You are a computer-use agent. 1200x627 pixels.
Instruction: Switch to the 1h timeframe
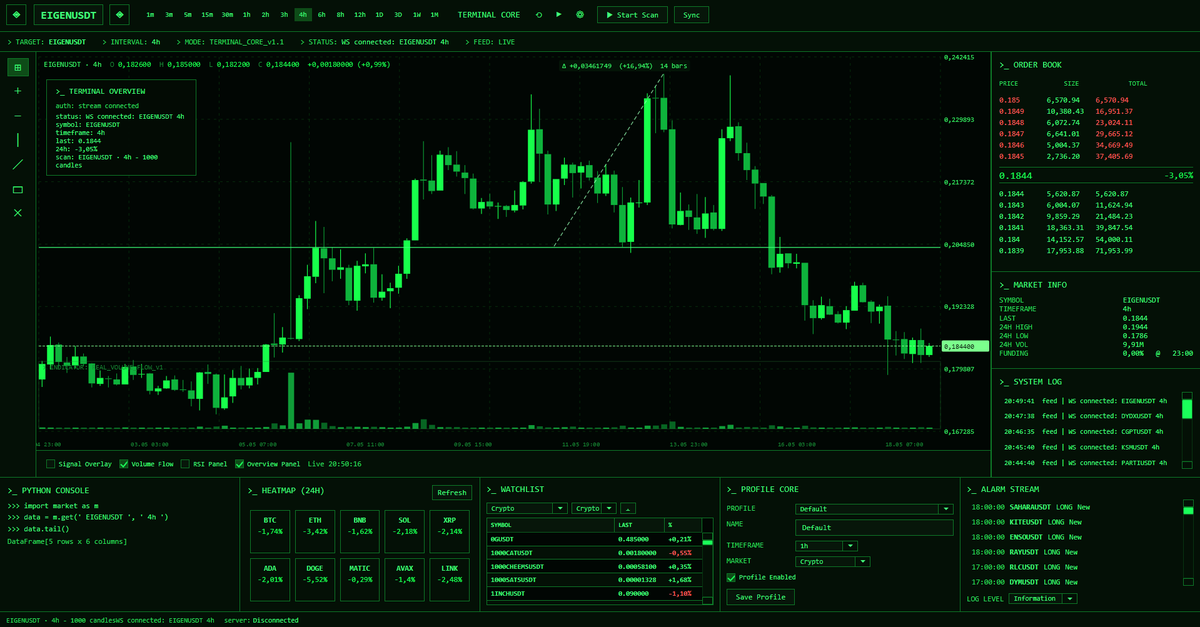(x=247, y=15)
